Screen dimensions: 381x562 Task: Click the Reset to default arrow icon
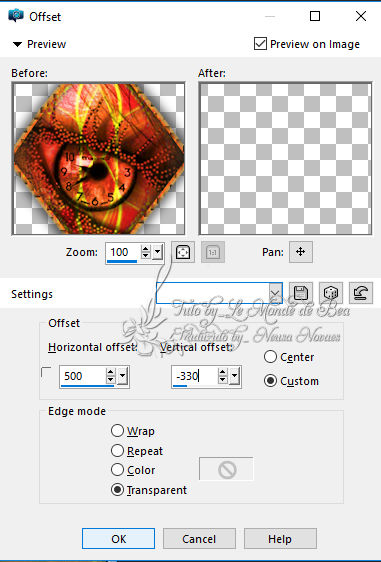click(x=360, y=293)
